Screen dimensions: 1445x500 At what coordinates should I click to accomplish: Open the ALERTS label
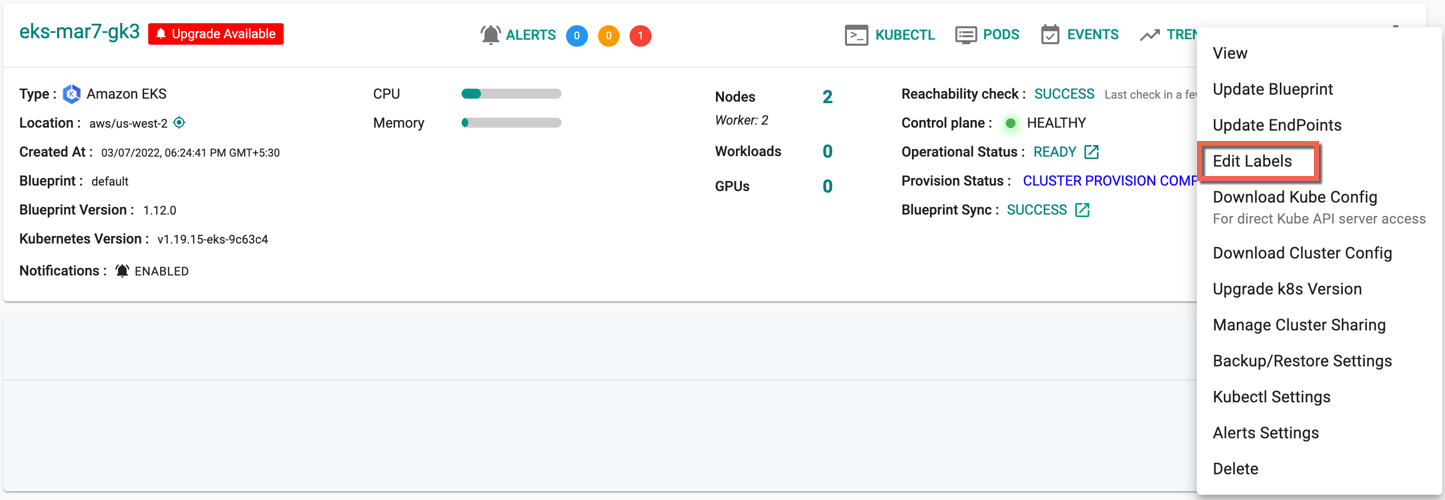click(531, 35)
